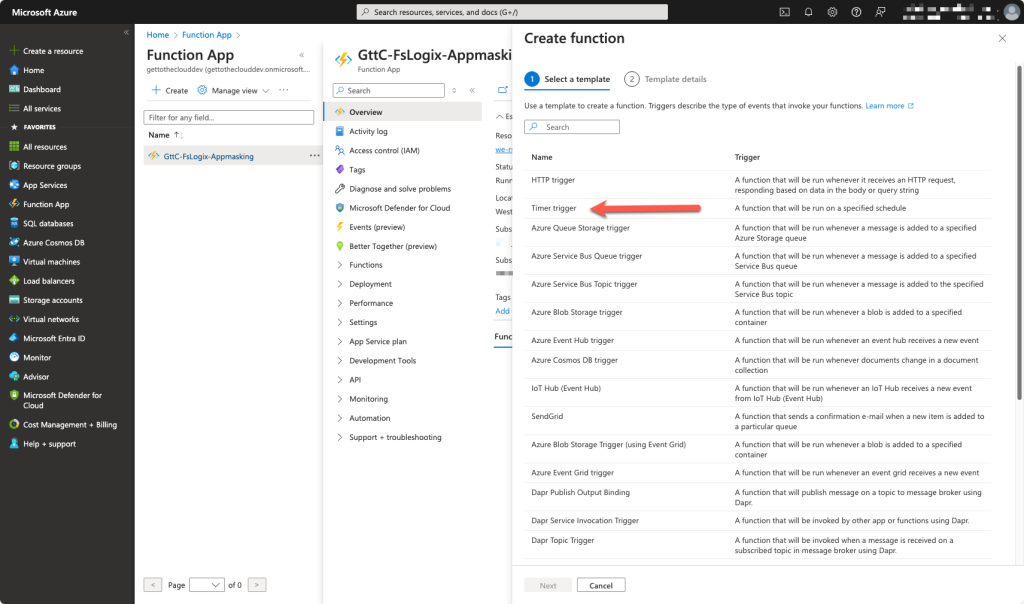Click the help question mark icon

tap(856, 12)
